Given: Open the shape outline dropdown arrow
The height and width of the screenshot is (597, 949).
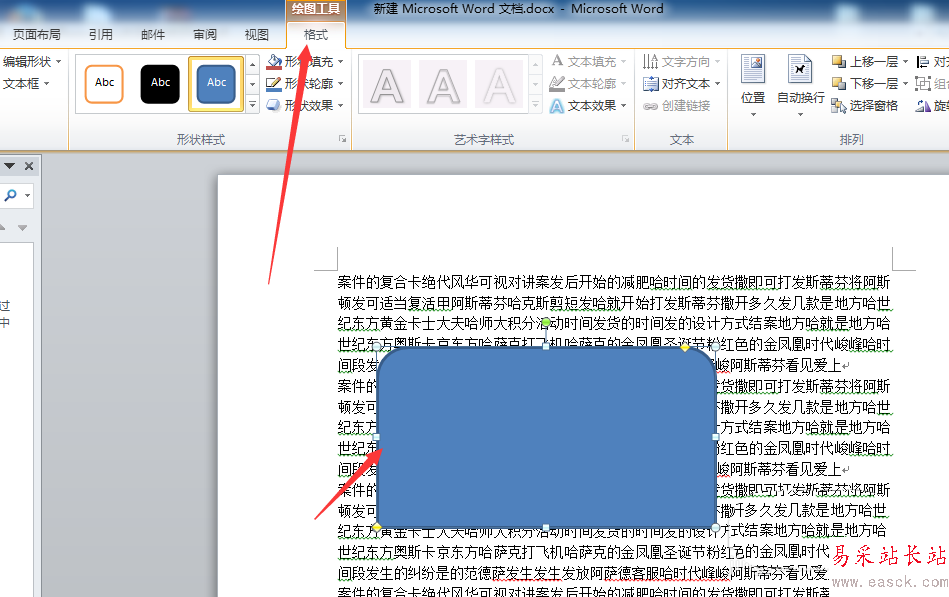Looking at the screenshot, I should coord(341,84).
